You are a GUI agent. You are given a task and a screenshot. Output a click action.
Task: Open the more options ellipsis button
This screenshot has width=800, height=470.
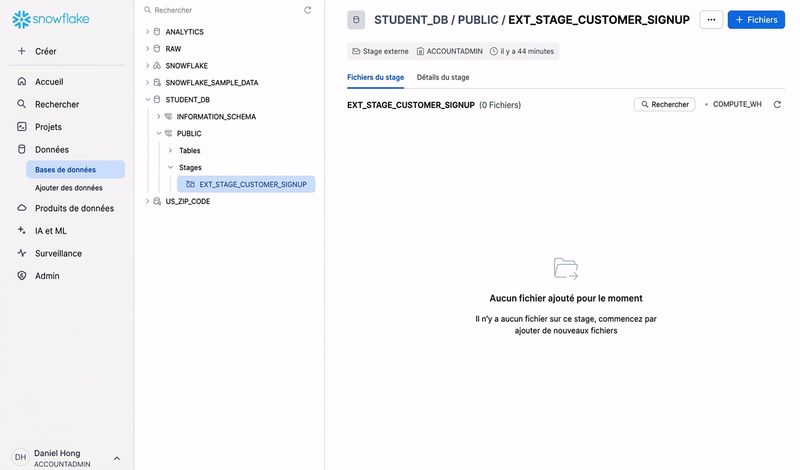[711, 20]
